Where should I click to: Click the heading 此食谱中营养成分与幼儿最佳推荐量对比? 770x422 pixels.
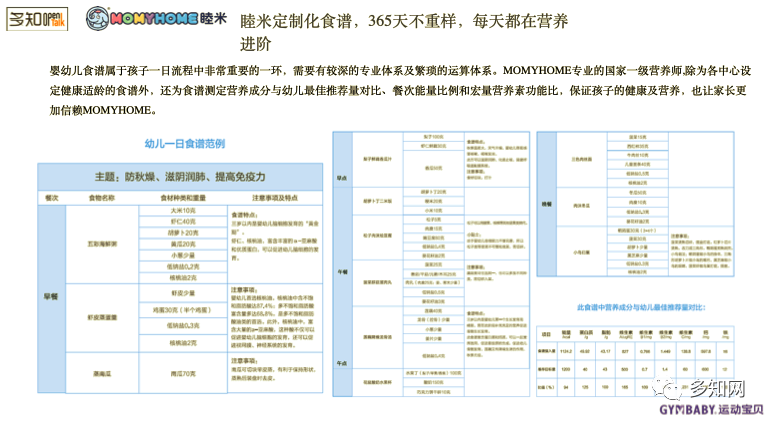click(x=641, y=308)
